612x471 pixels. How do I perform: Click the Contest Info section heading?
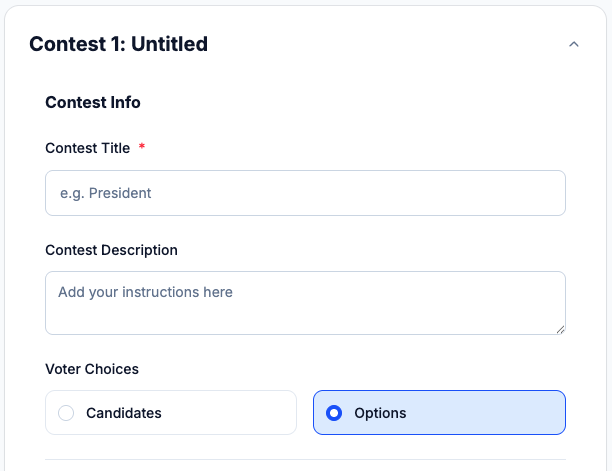93,102
